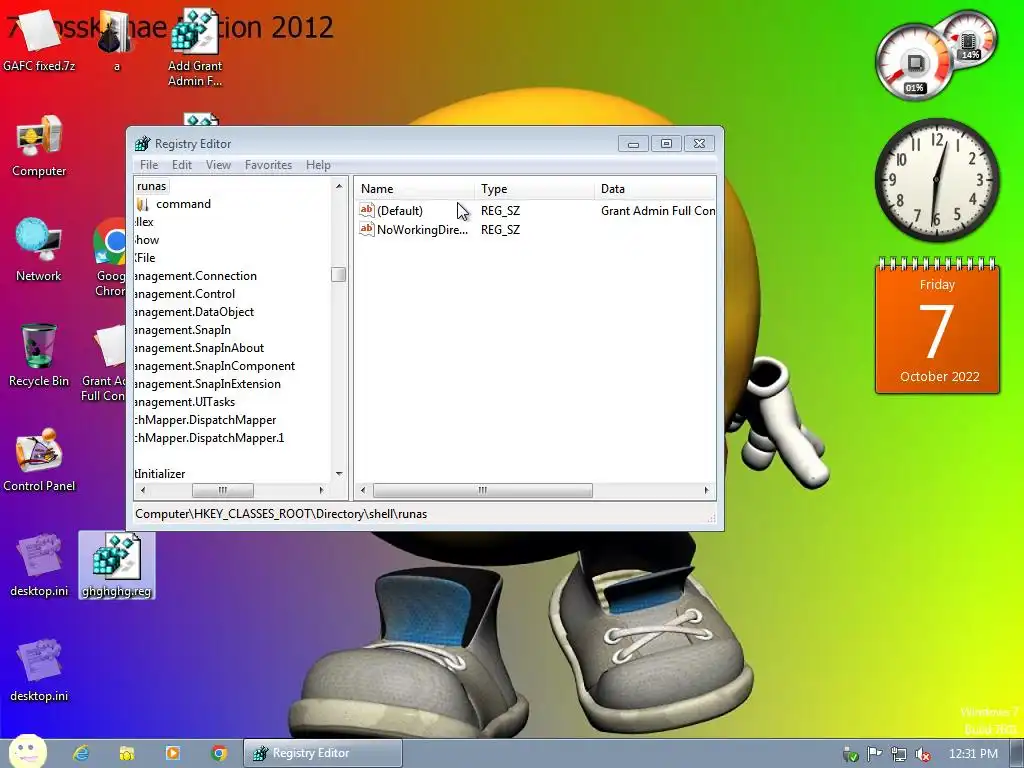Select the command subkey label

point(184,204)
